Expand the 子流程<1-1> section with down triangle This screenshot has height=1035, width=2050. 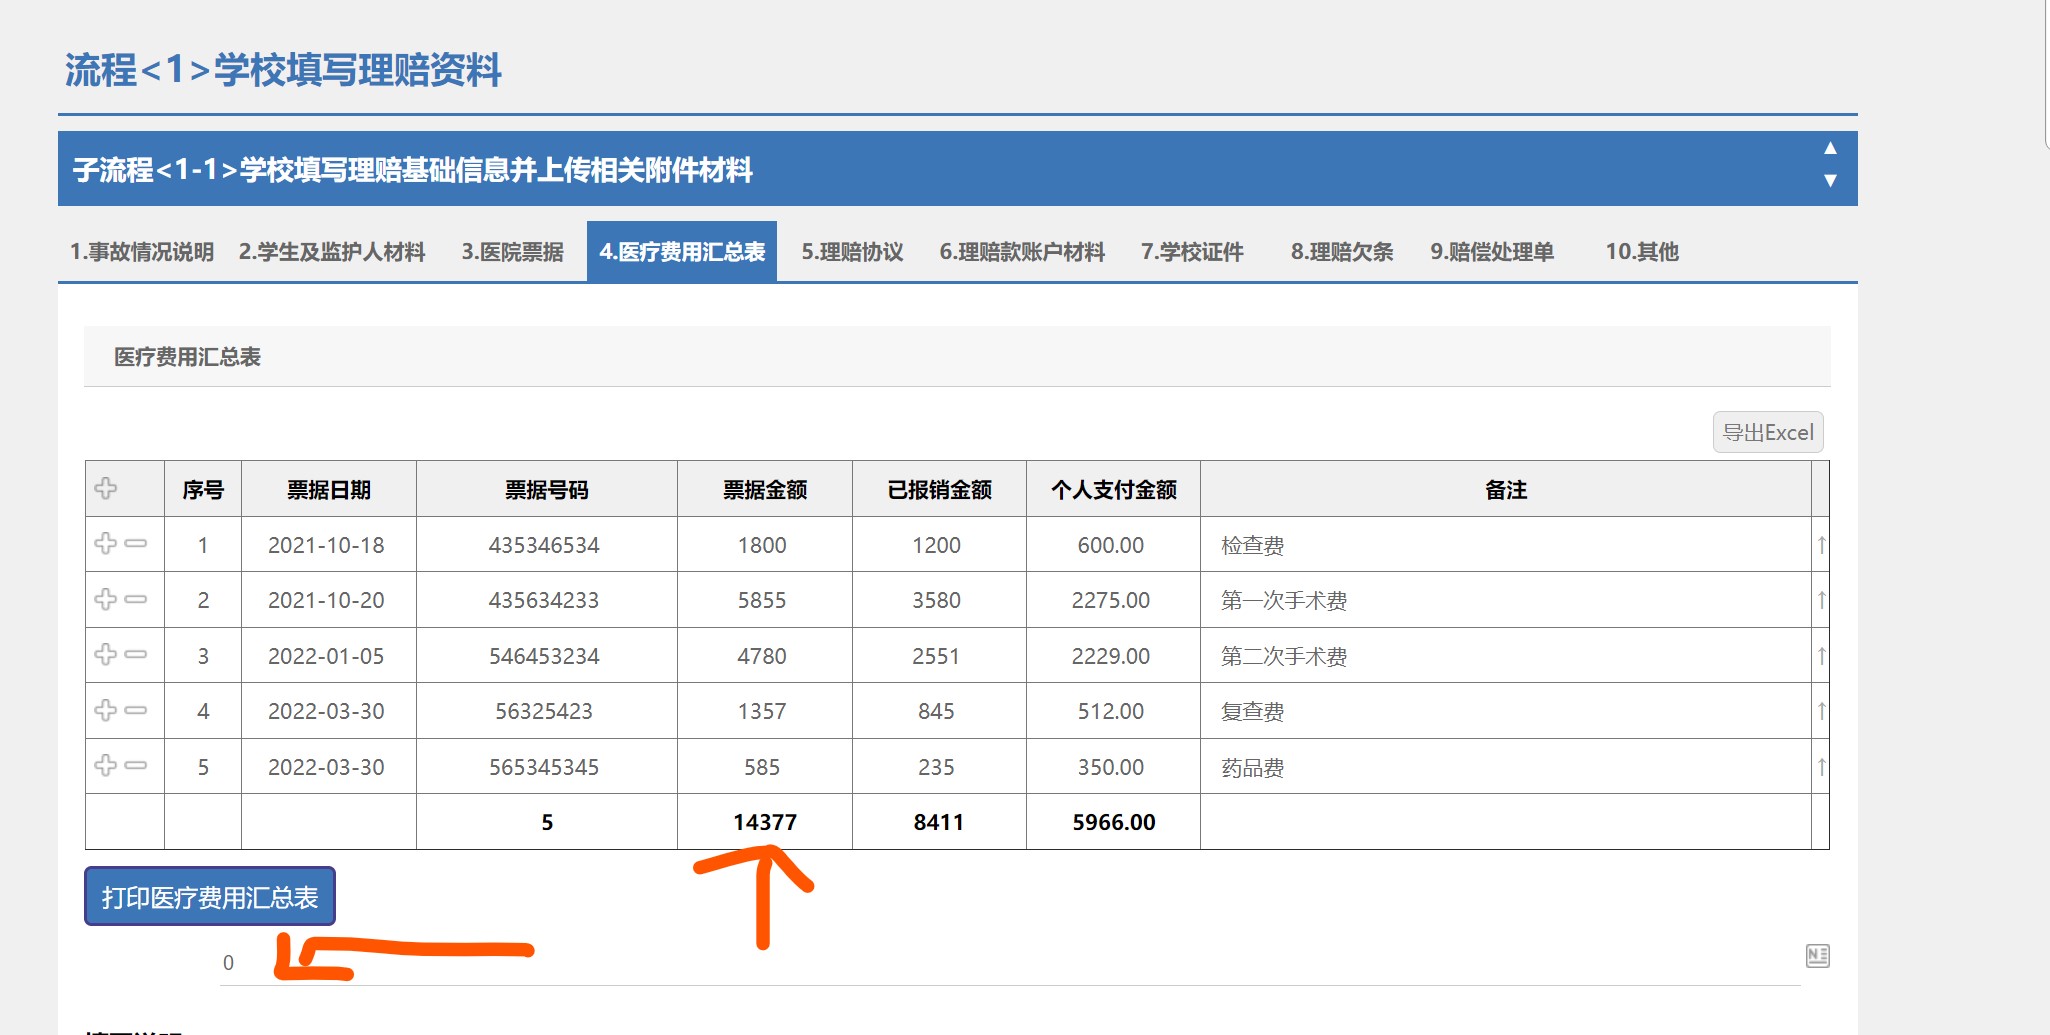[x=1830, y=180]
